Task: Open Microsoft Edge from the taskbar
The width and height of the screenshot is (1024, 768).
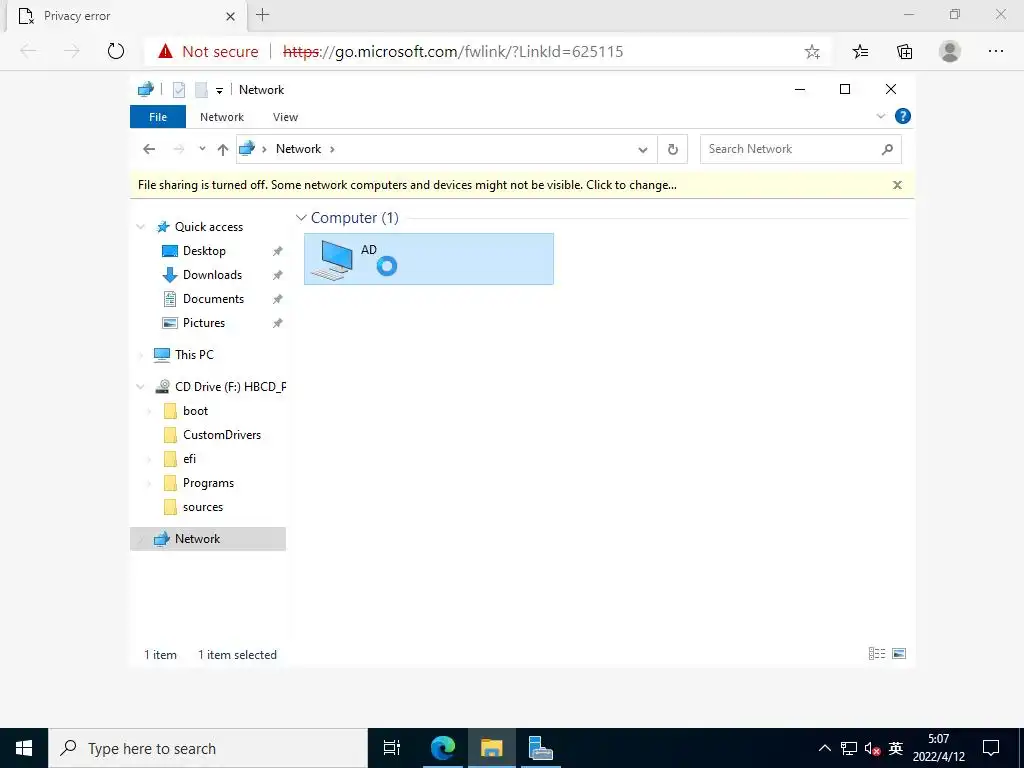Action: pos(443,748)
